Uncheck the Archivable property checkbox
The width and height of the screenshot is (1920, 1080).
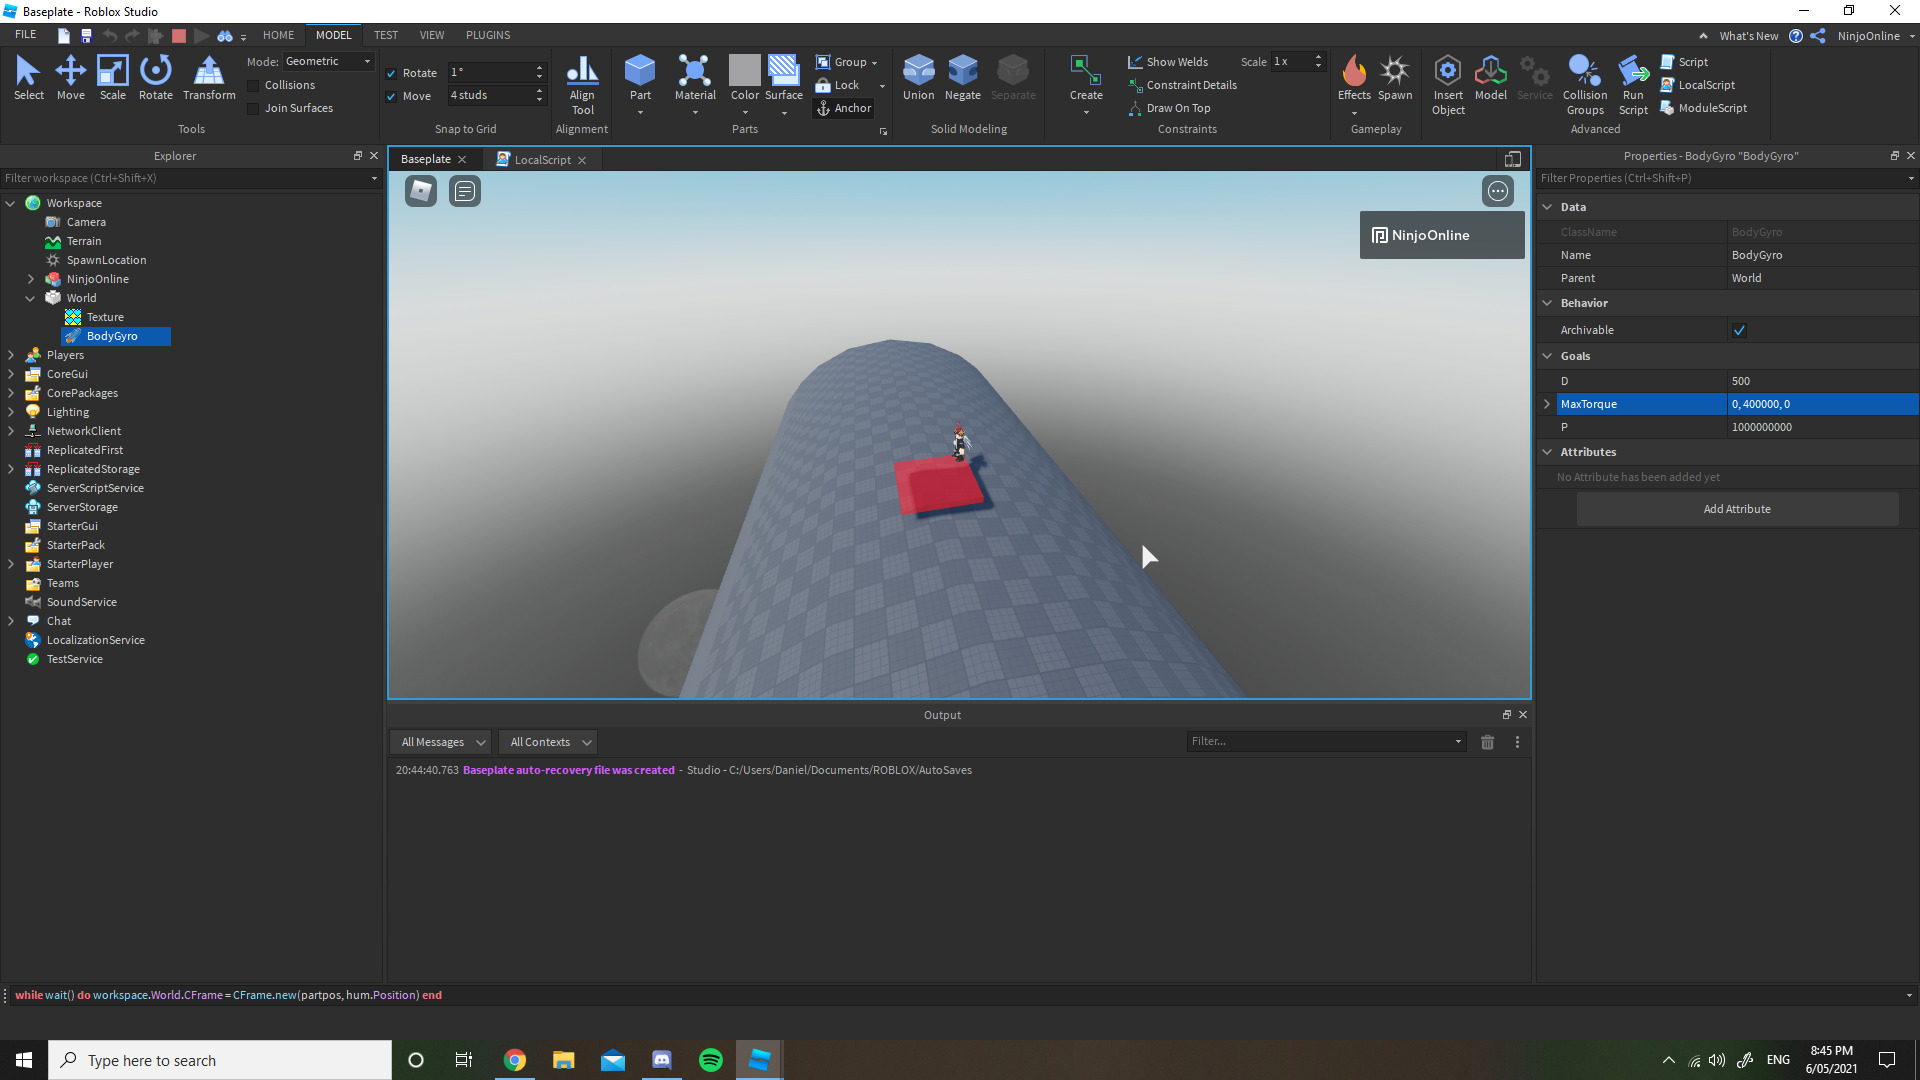[1740, 329]
